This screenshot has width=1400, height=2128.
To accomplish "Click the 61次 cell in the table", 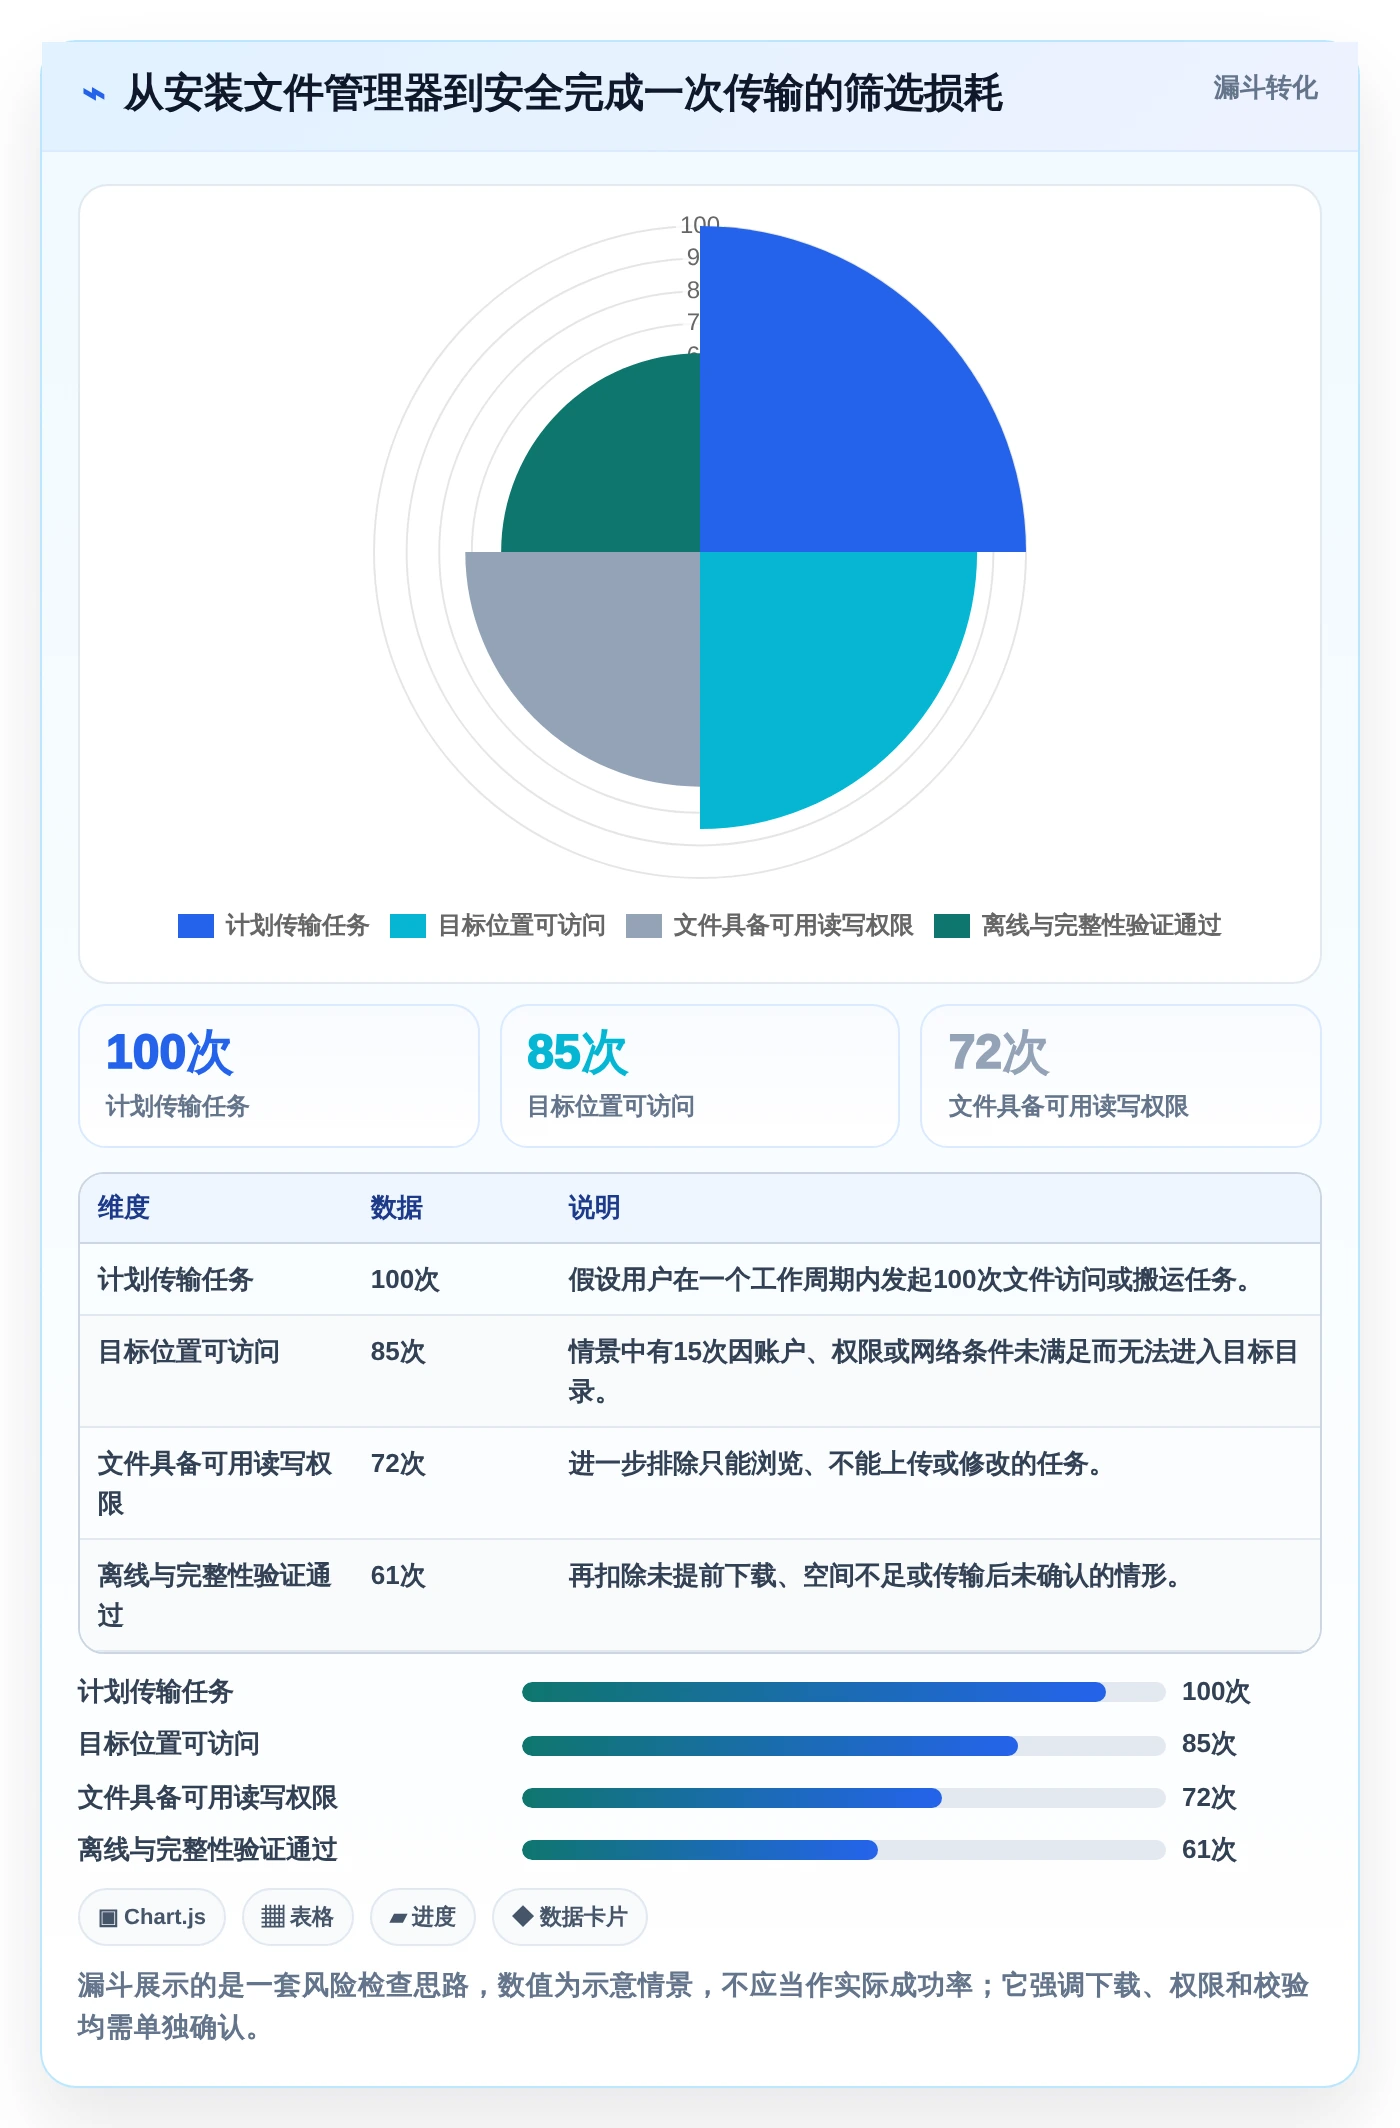I will click(398, 1576).
